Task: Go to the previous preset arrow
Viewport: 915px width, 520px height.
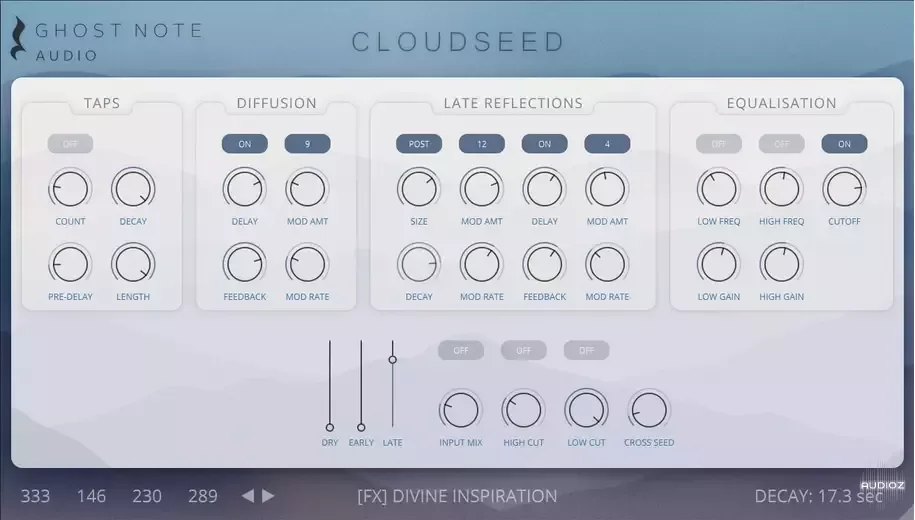Action: click(x=248, y=496)
